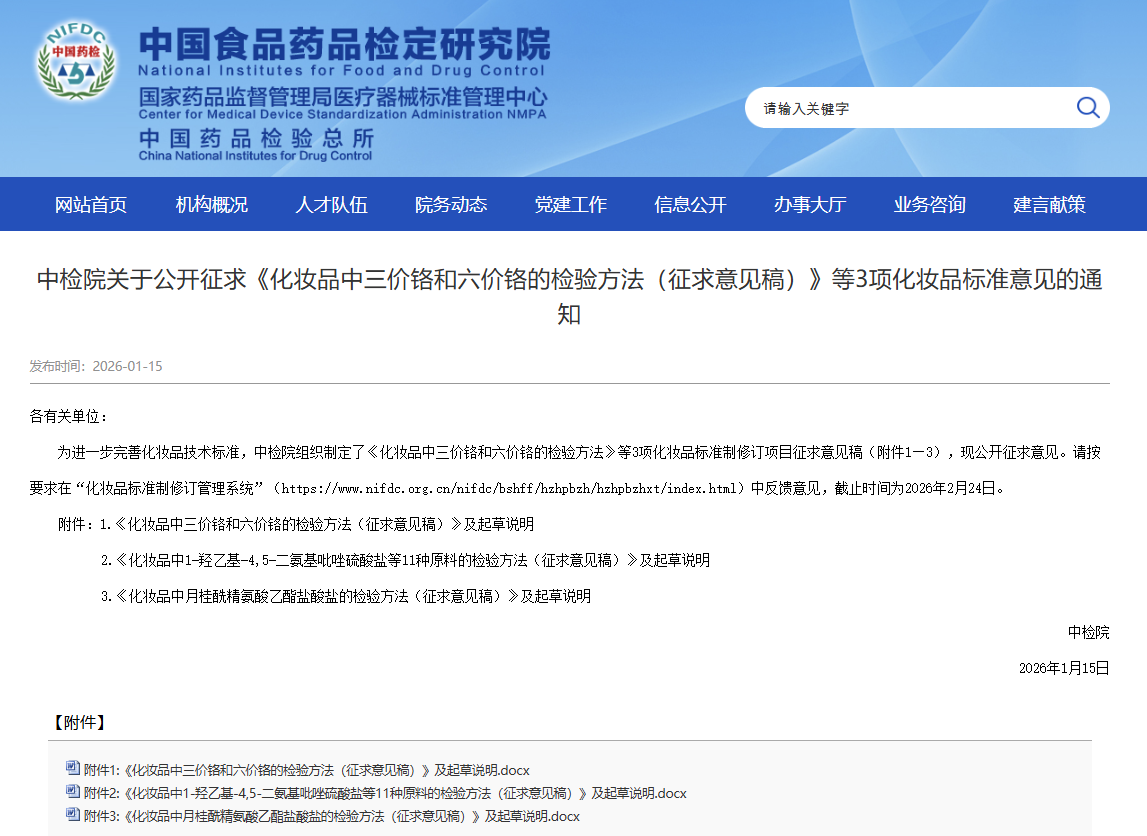Open the 党建工作 nav item
This screenshot has width=1147, height=836.
570,205
